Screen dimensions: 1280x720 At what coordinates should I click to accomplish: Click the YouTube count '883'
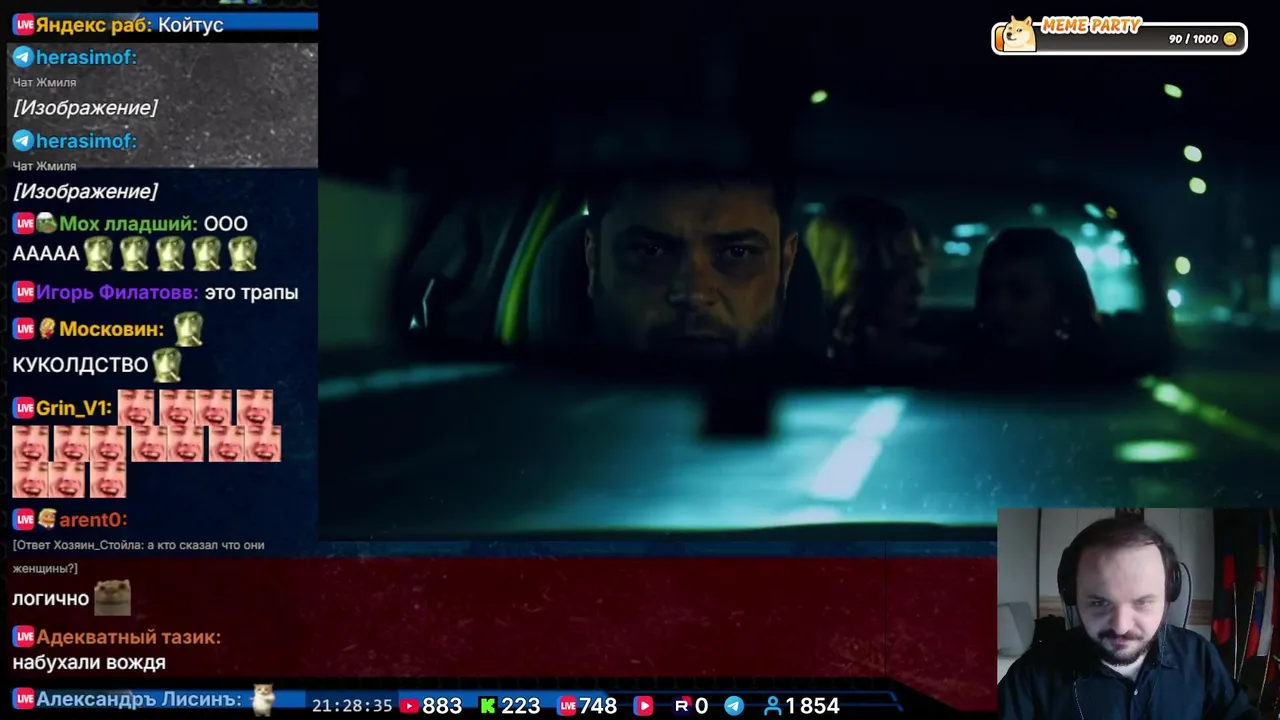tap(442, 706)
